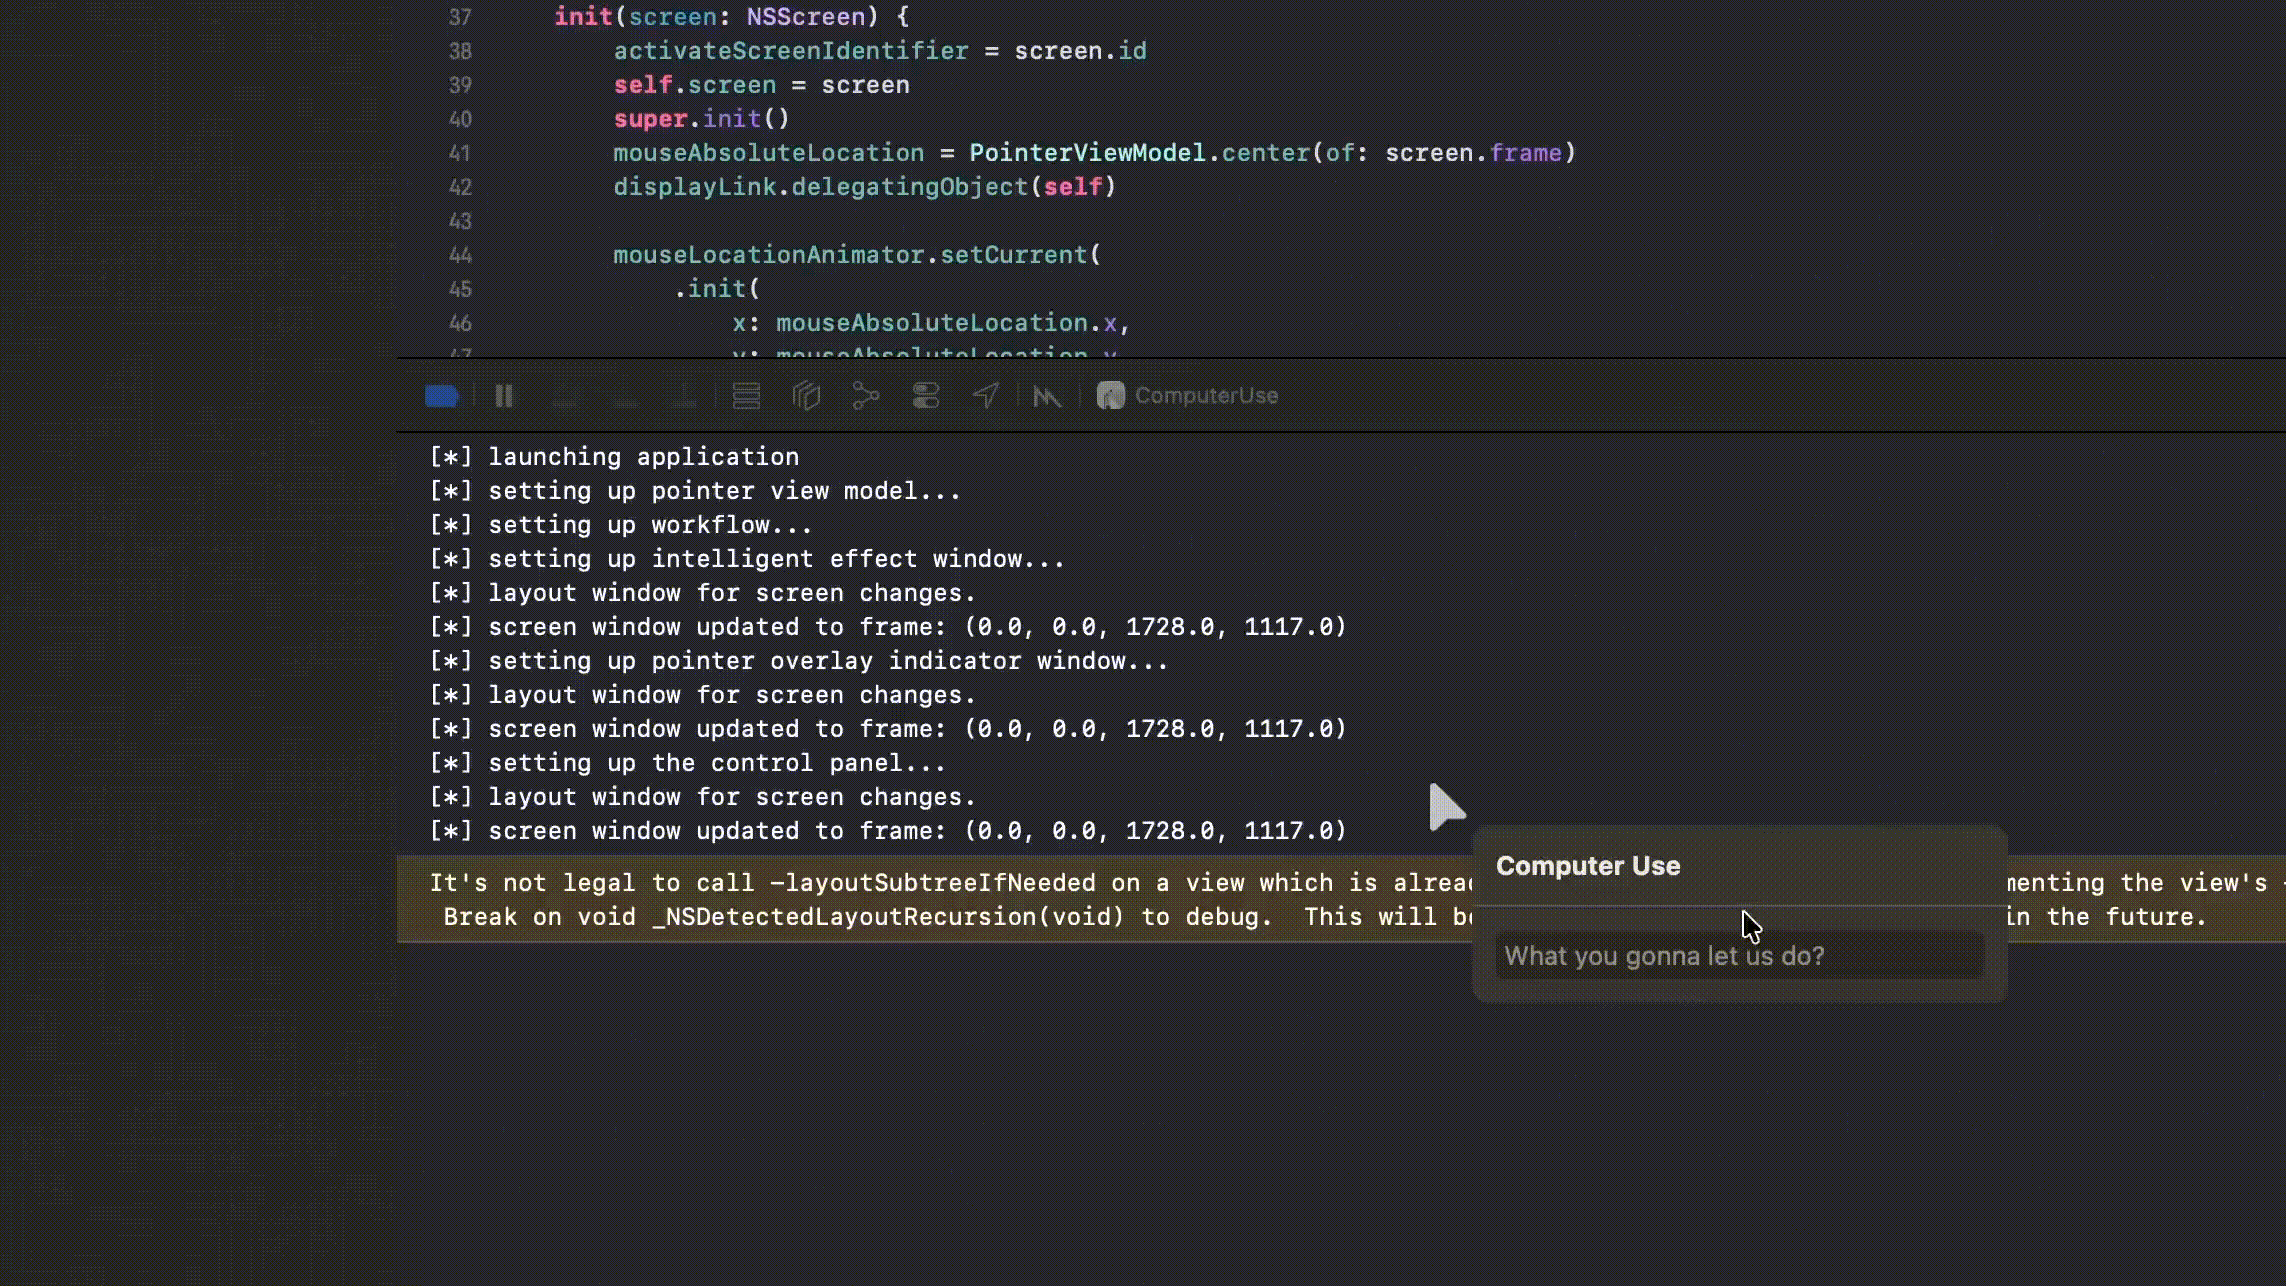
Task: Click line number 41 in gutter
Action: 459,153
